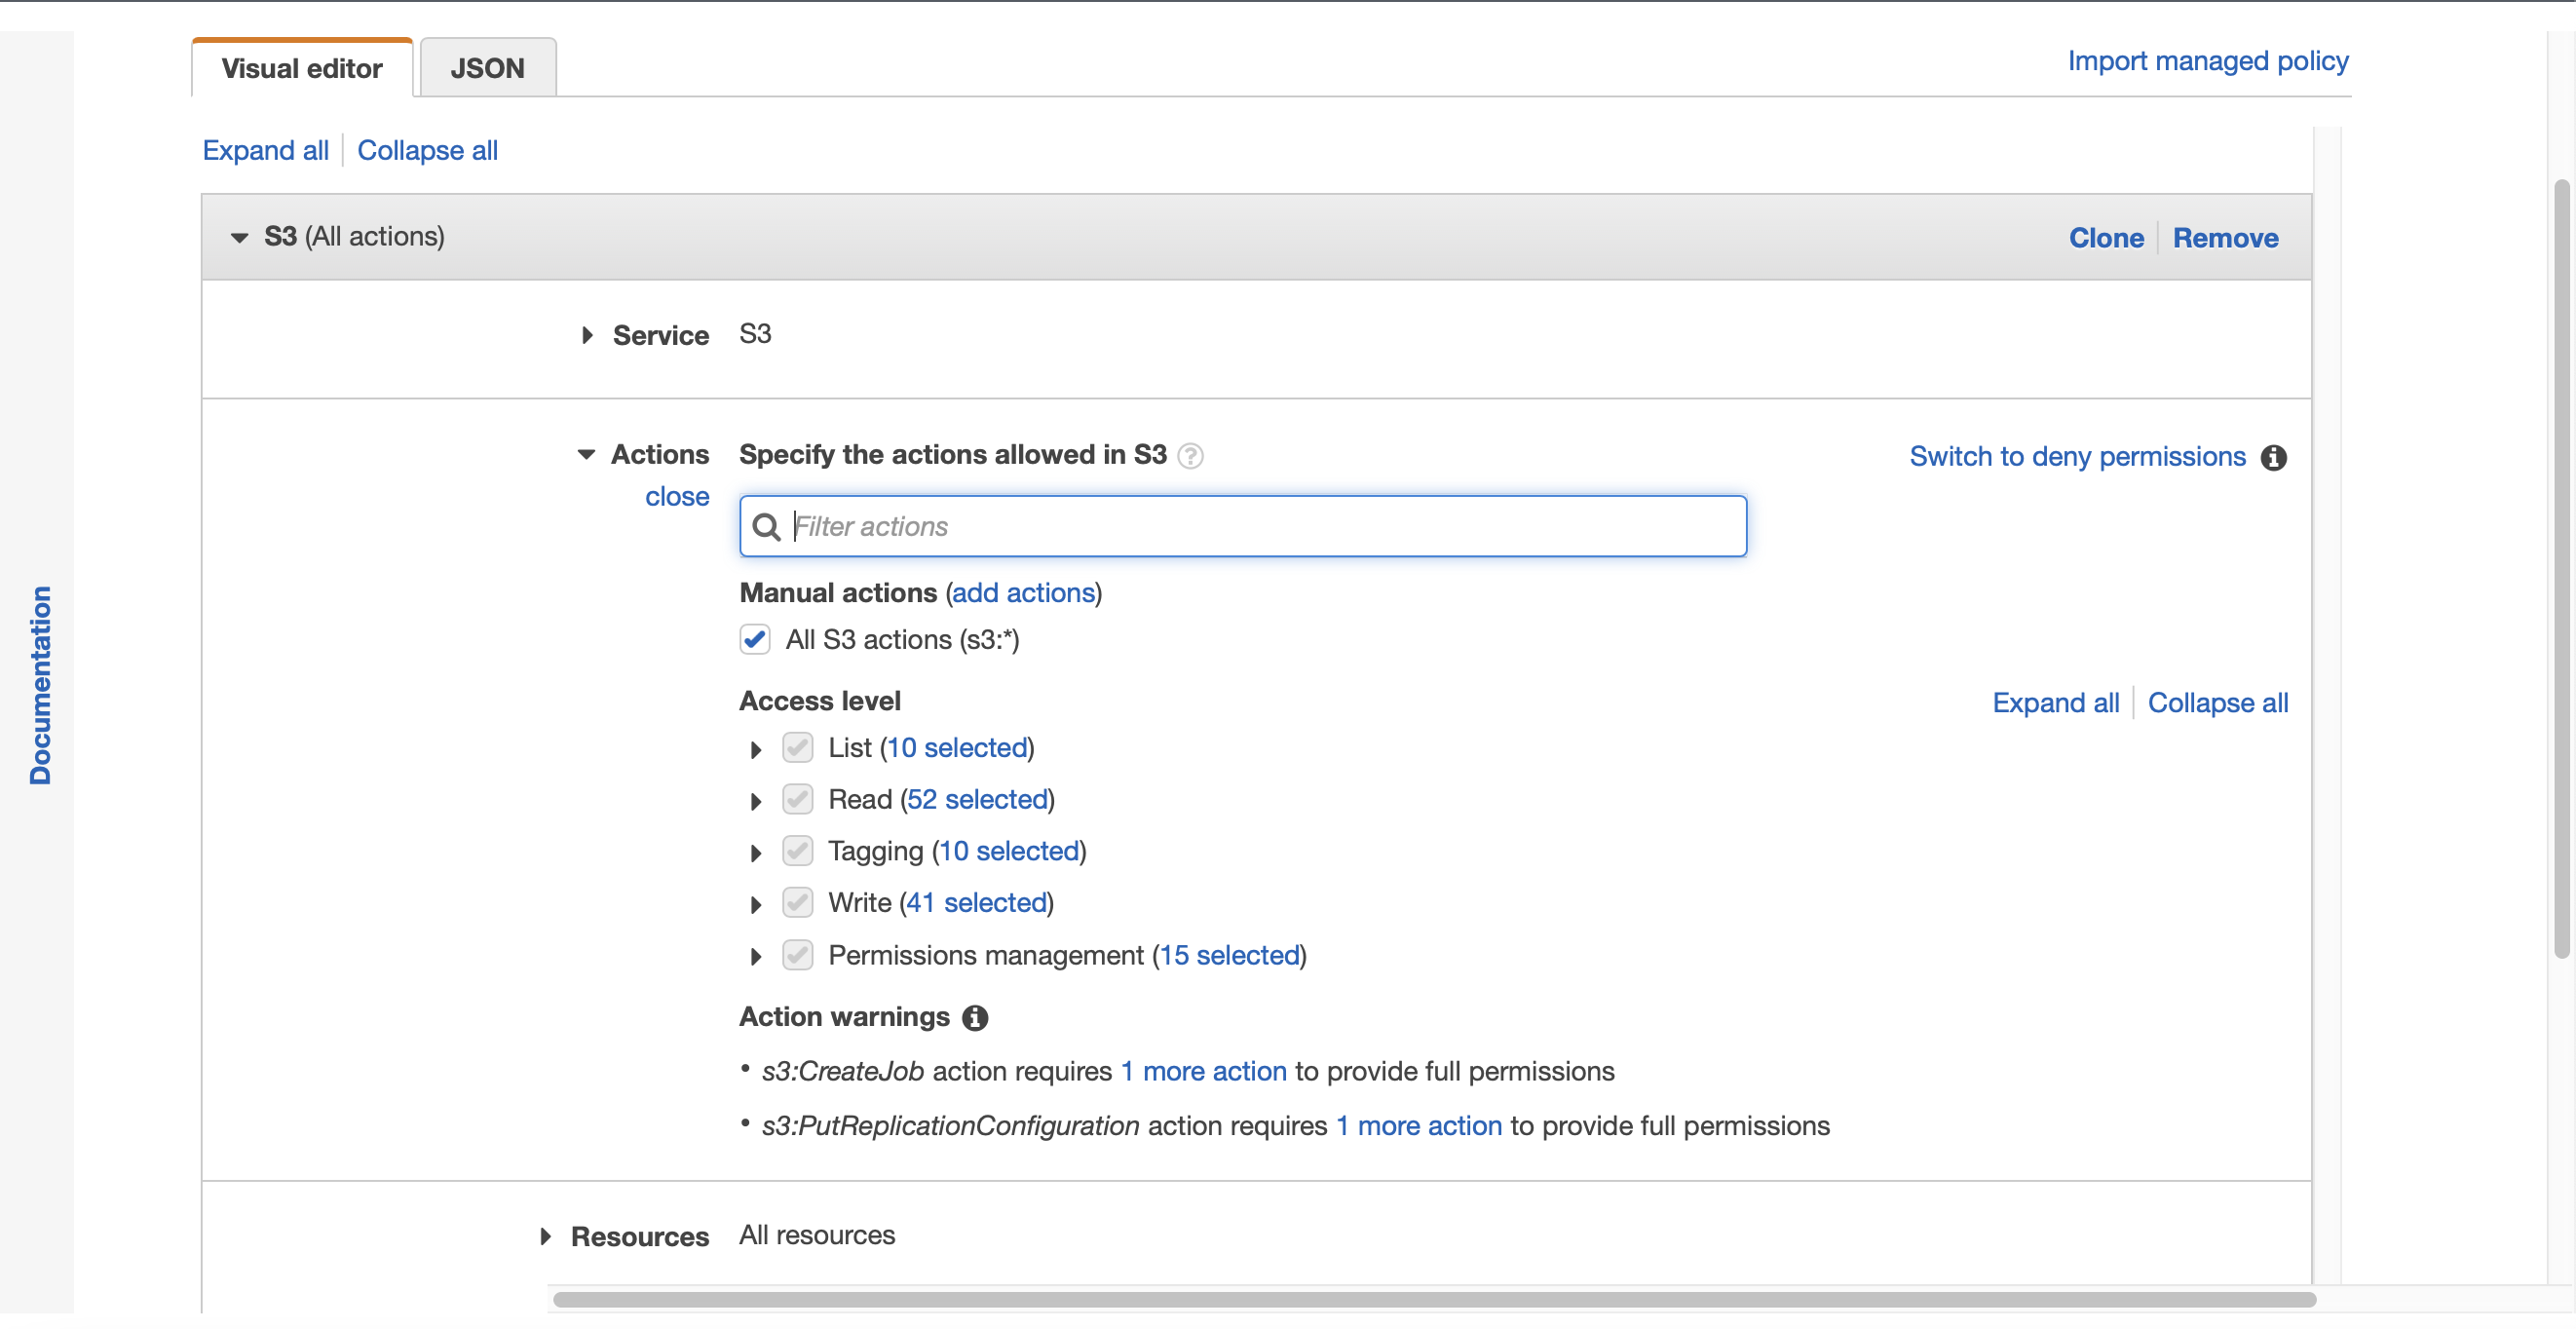Expand the Read access level arrow
2576x1329 pixels.
tap(755, 801)
